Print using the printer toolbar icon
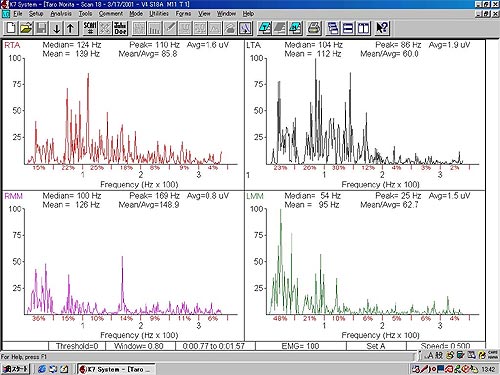The image size is (500, 375). pos(314,28)
